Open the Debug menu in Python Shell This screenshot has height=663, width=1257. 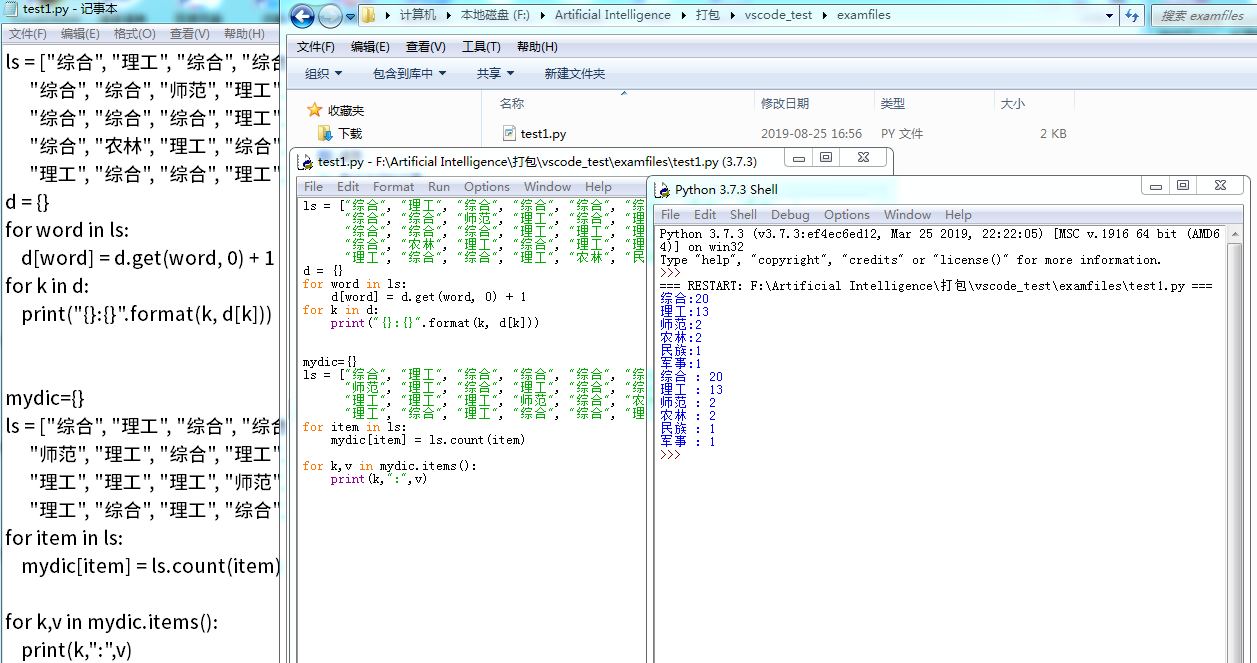[790, 214]
